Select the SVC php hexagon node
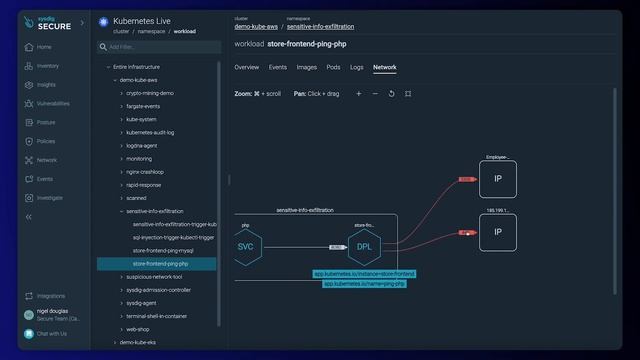640x360 pixels. pos(246,247)
